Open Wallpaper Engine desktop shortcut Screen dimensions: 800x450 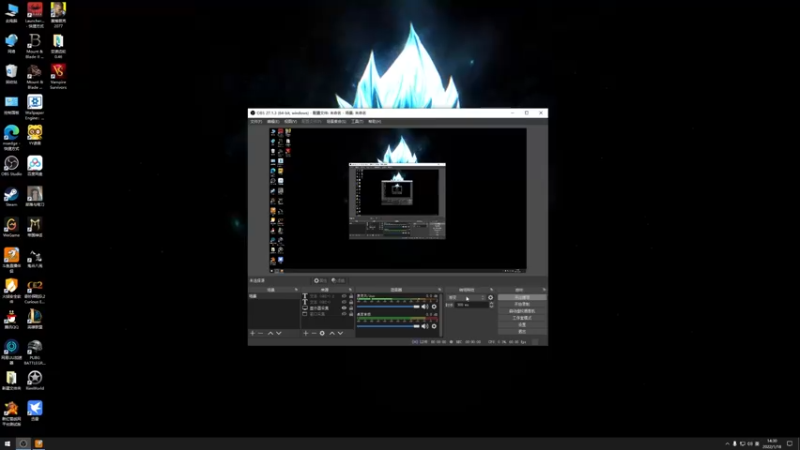35,107
